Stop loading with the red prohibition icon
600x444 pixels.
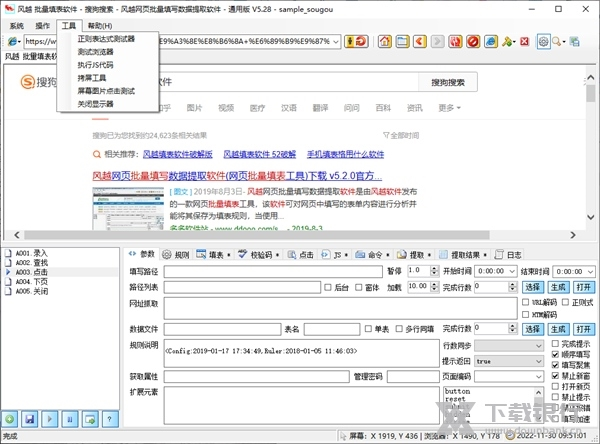[473, 41]
